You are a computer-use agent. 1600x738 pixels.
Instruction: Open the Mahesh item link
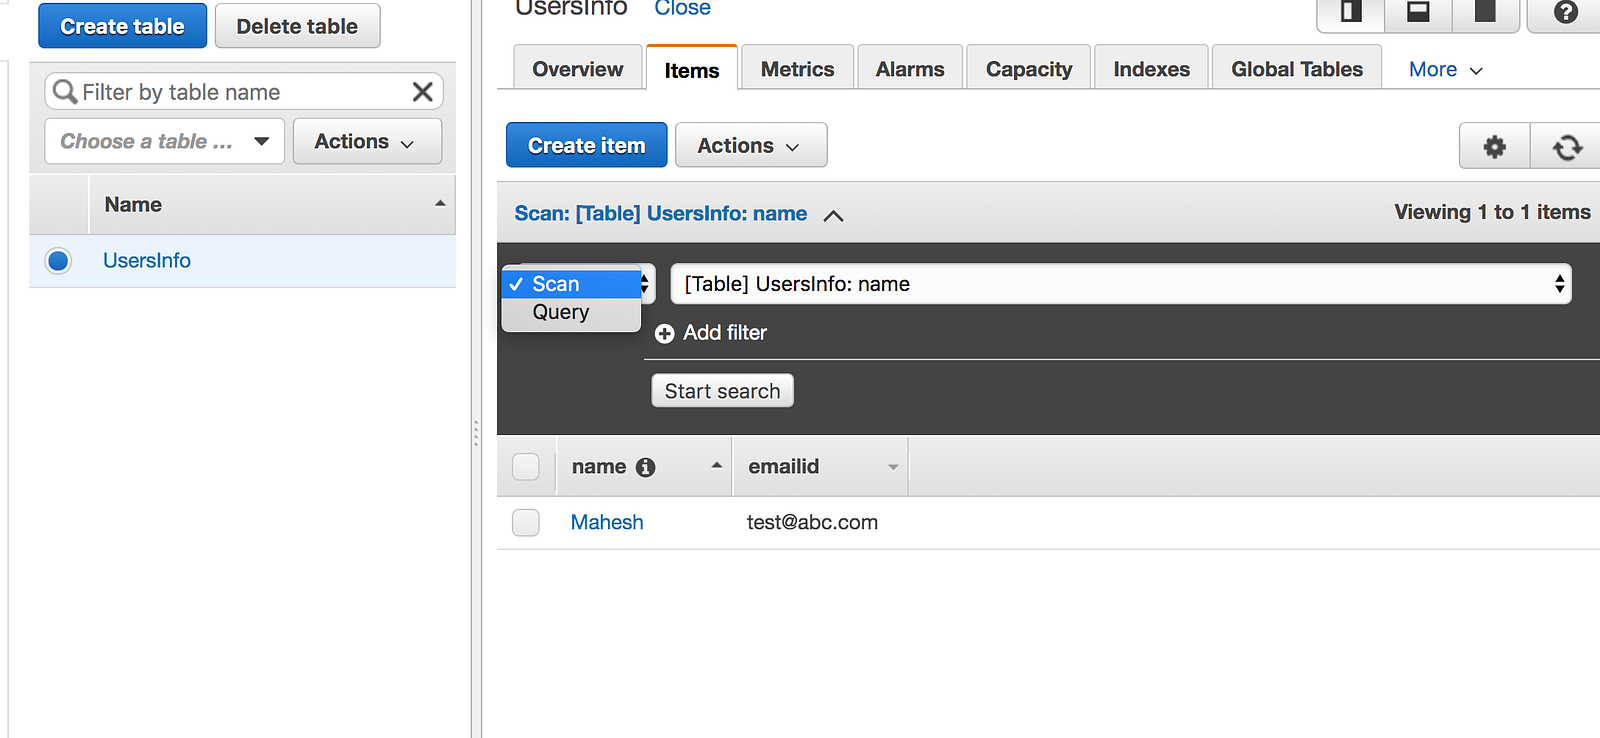click(607, 522)
